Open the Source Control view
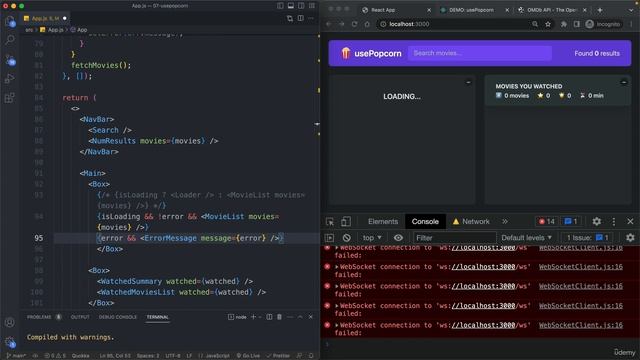Image resolution: width=640 pixels, height=360 pixels. [x=10, y=60]
